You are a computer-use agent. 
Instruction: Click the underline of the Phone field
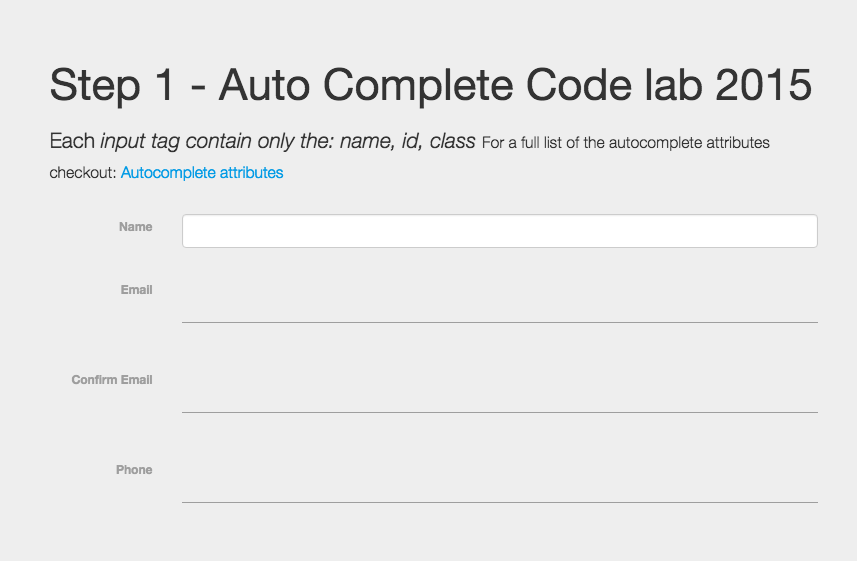pyautogui.click(x=499, y=502)
